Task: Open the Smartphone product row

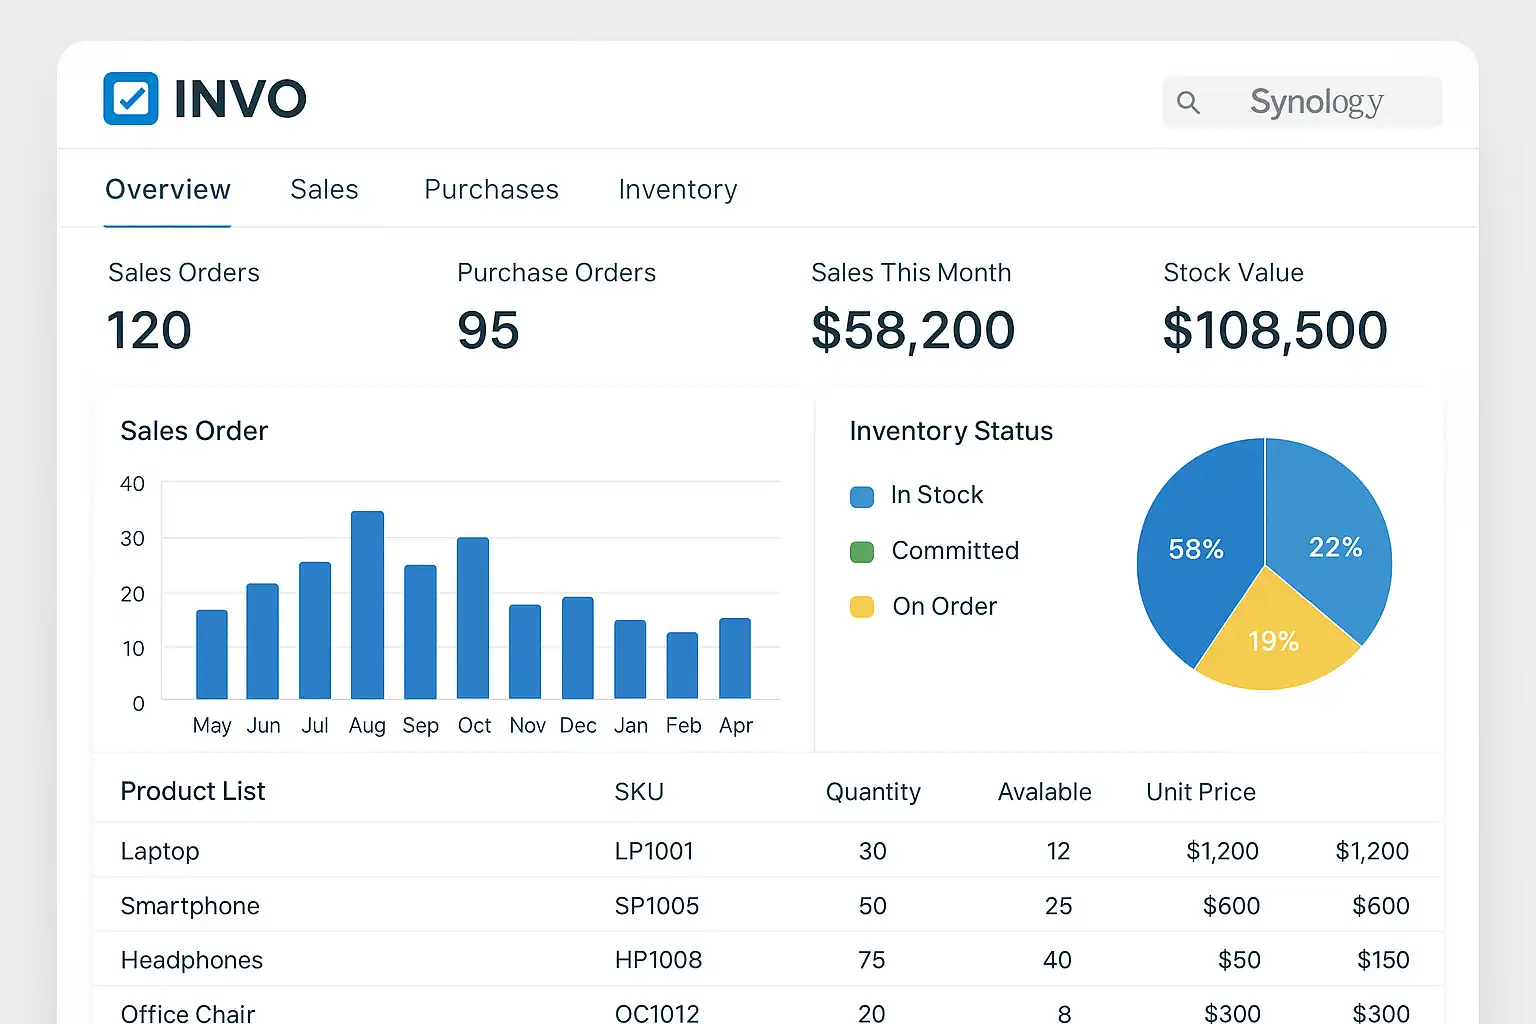Action: [190, 906]
